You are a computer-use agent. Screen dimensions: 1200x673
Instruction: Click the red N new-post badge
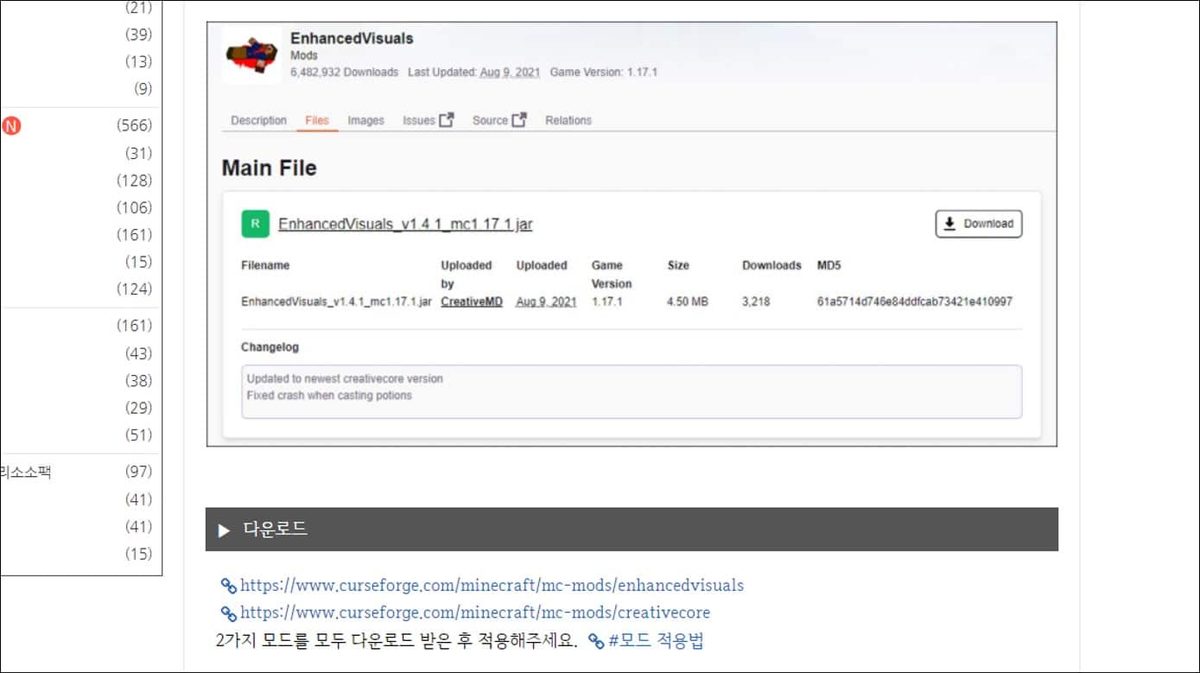(11, 126)
